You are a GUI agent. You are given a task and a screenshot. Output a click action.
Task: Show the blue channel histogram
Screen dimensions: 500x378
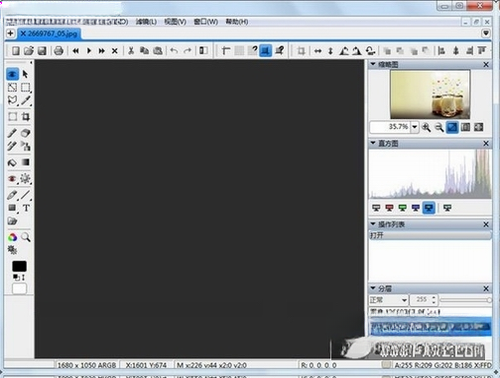415,208
